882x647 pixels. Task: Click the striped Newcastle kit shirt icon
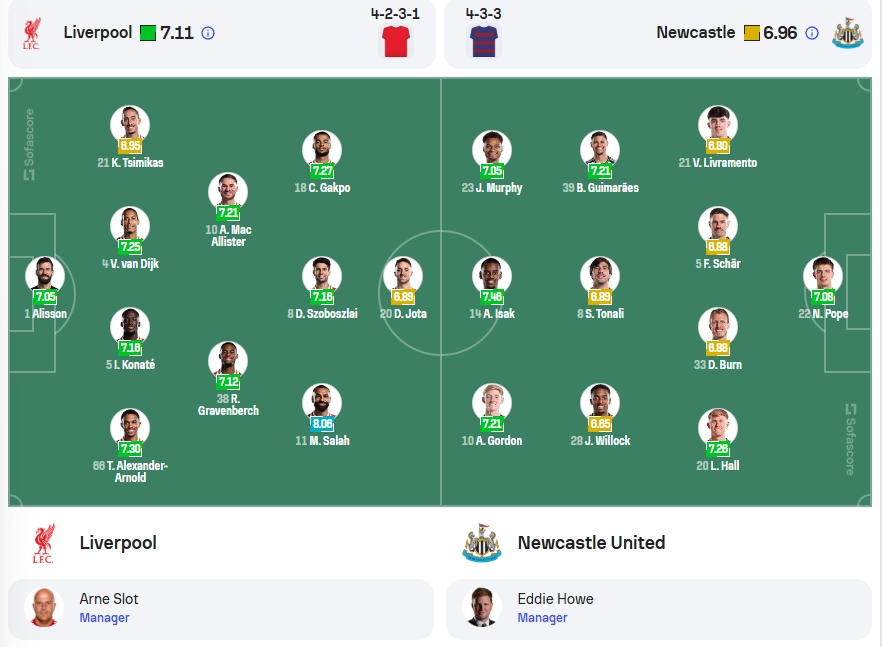[x=484, y=41]
